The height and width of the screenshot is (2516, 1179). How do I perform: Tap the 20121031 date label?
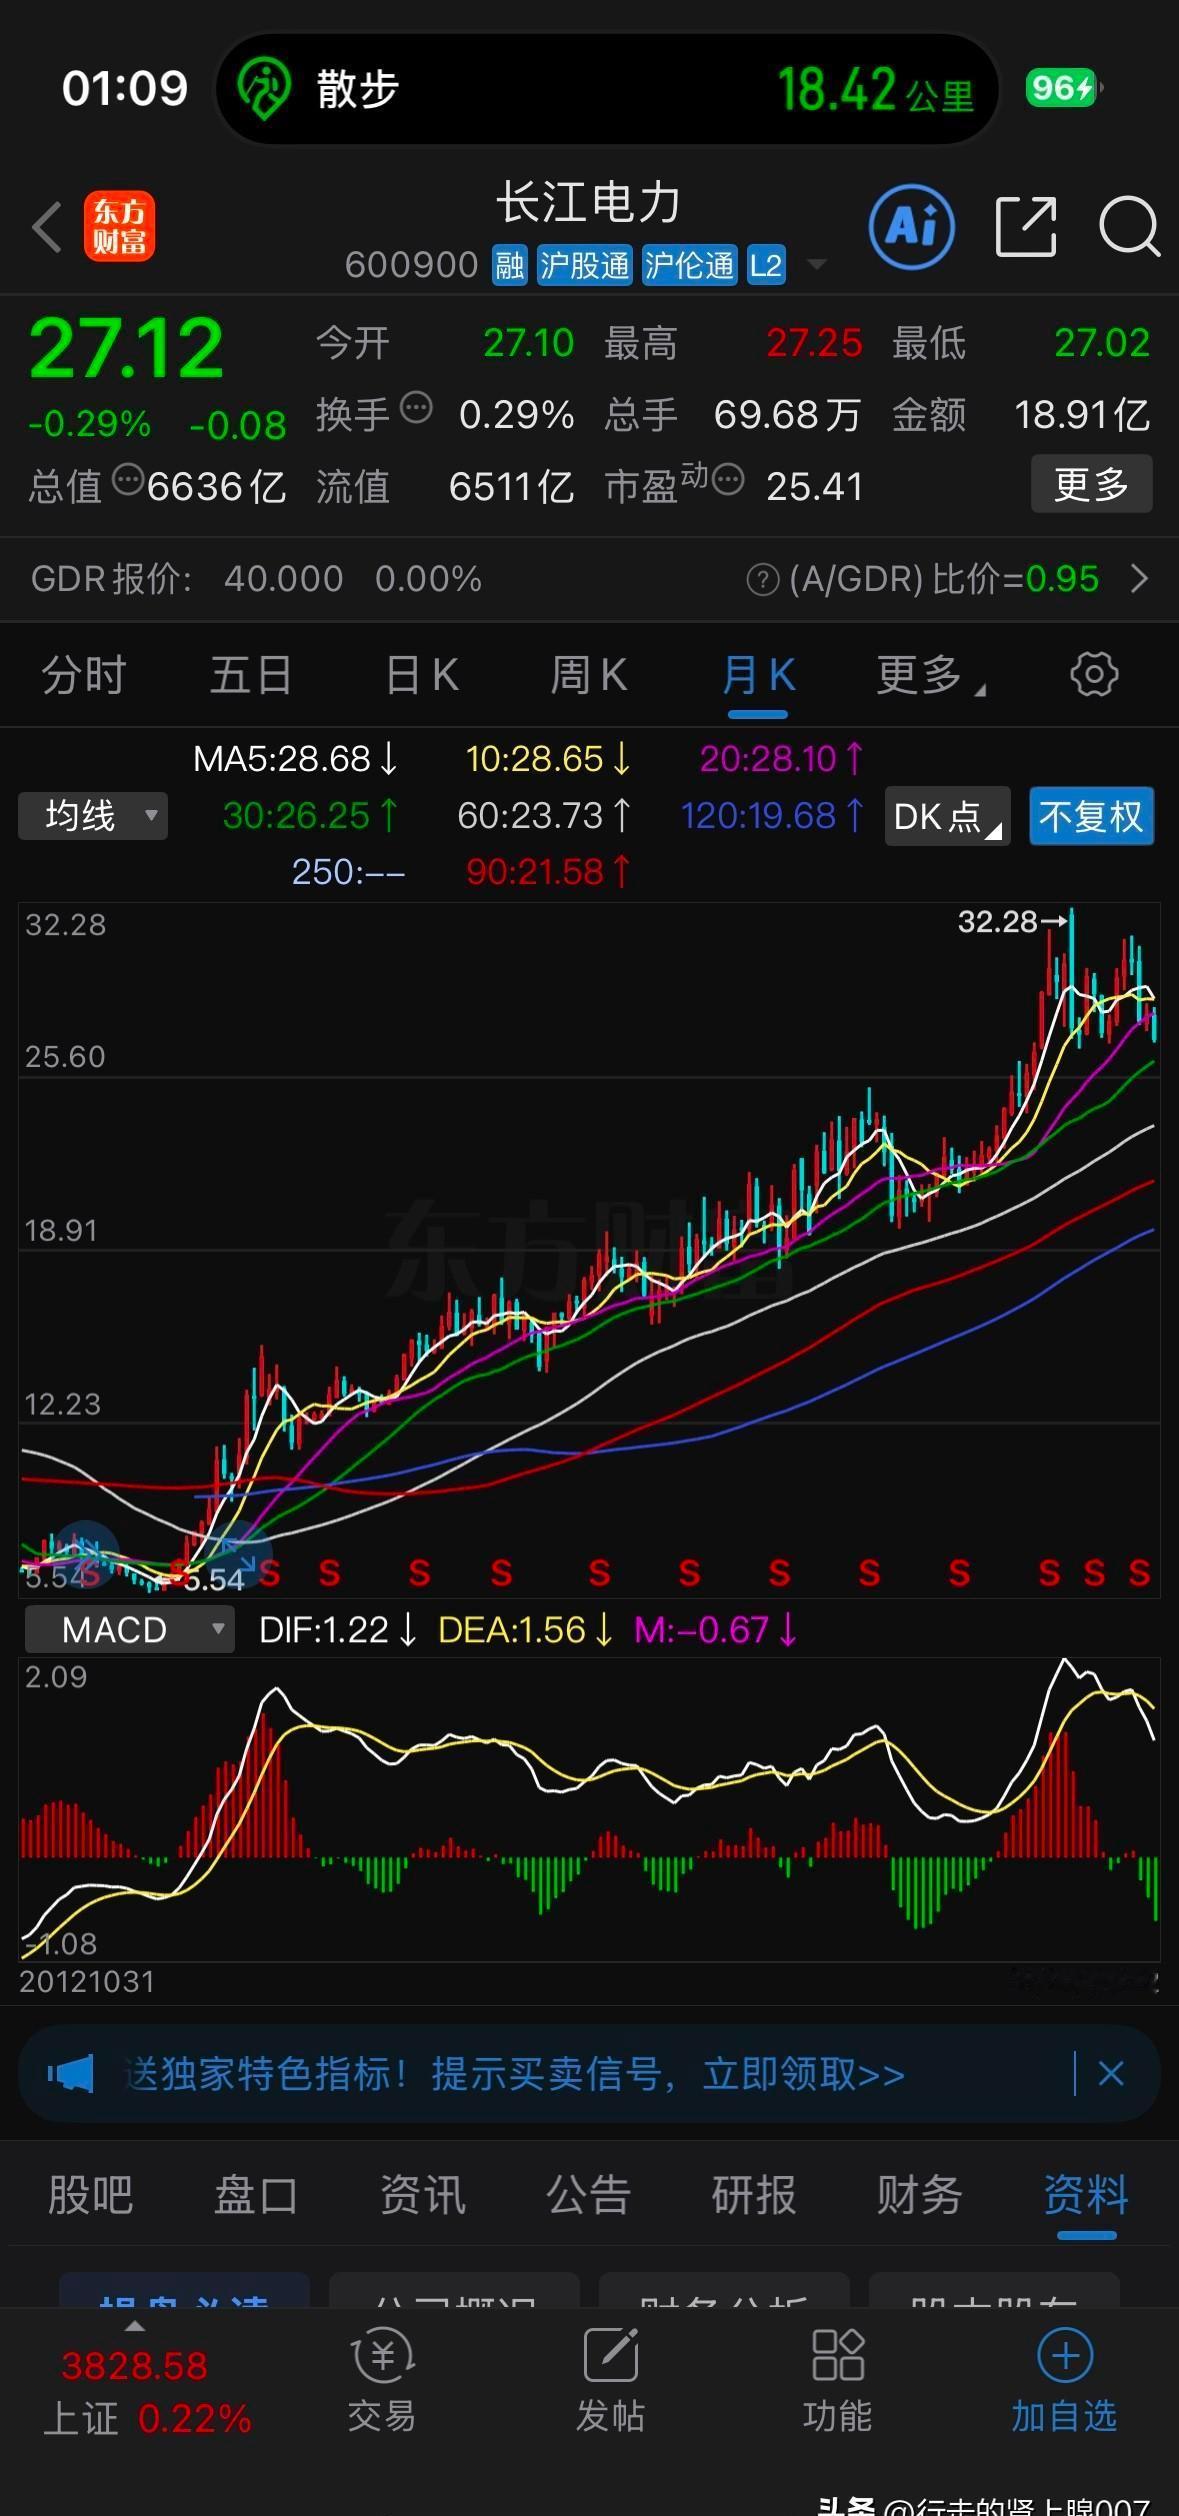88,1981
